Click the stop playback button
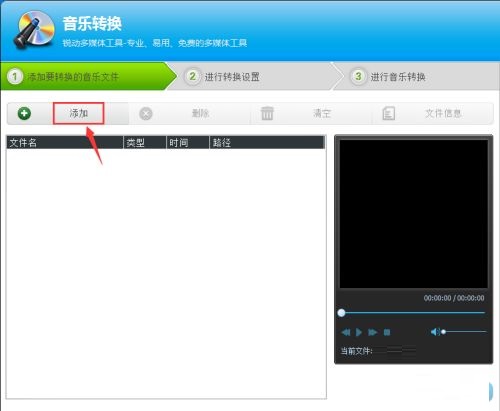The width and height of the screenshot is (500, 411). 387,332
